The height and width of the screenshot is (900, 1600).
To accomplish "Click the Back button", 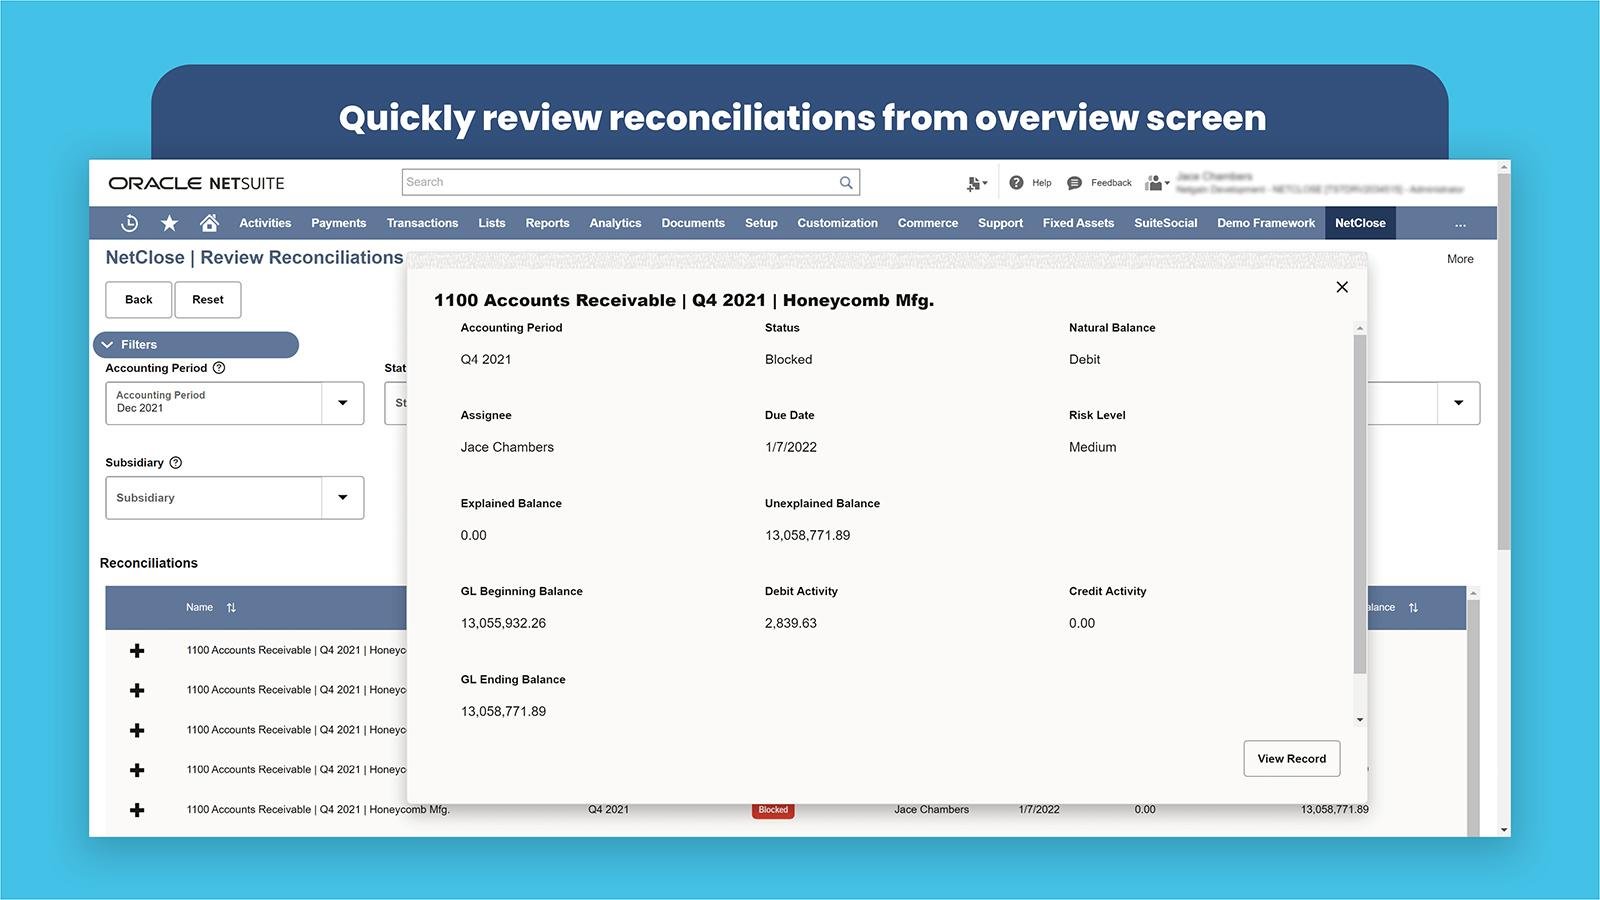I will [x=138, y=300].
